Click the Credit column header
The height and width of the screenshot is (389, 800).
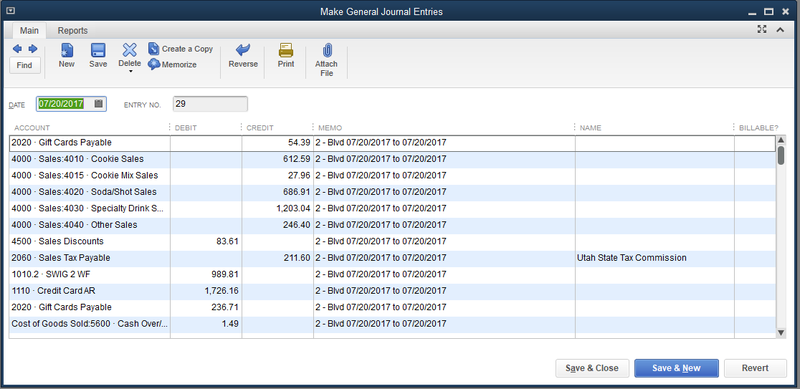[x=260, y=128]
